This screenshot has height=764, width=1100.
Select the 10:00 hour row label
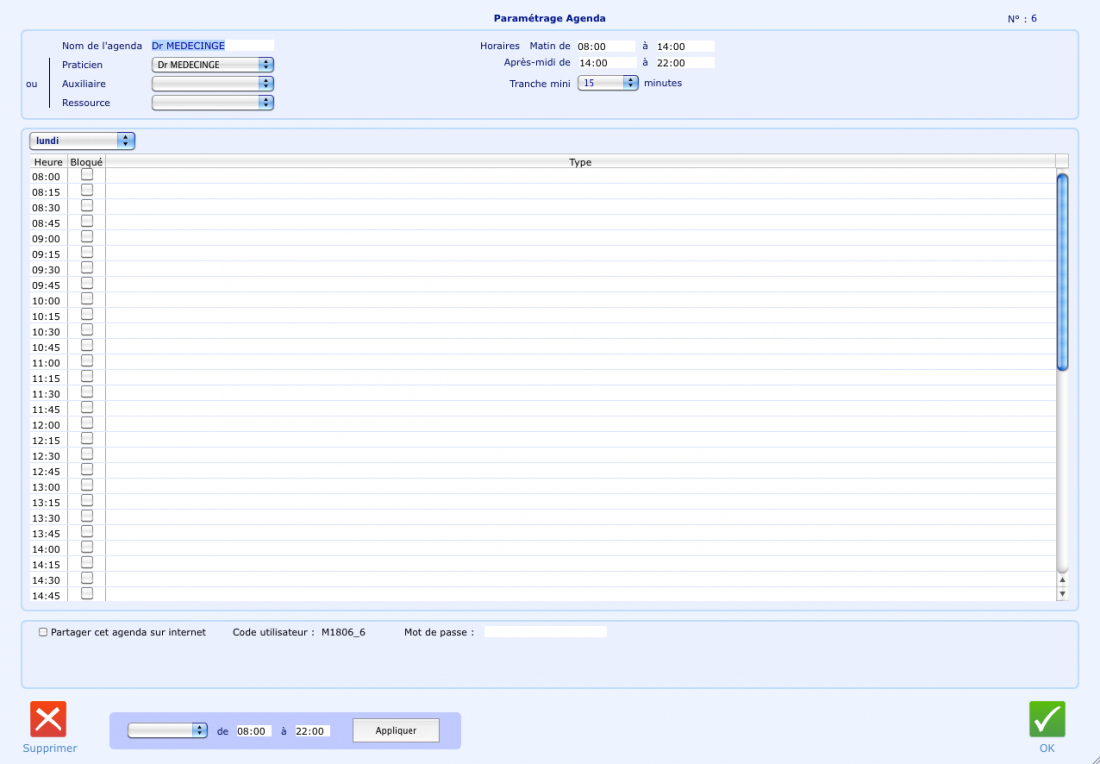(x=46, y=301)
